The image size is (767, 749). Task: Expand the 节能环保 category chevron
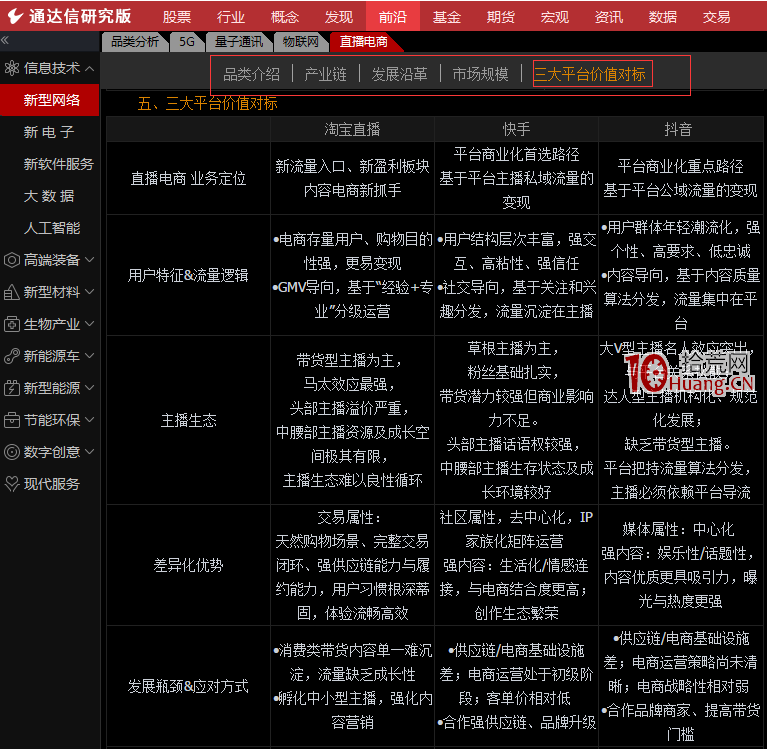90,420
